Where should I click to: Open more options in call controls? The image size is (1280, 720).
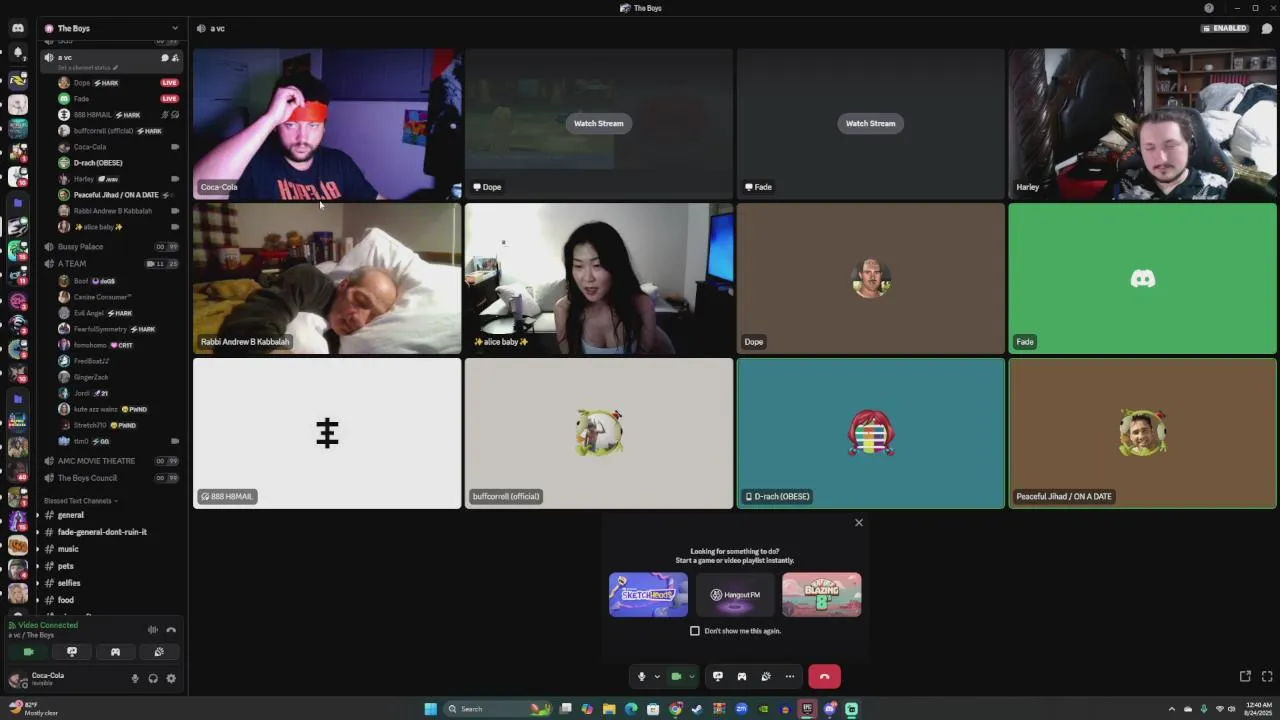click(790, 676)
